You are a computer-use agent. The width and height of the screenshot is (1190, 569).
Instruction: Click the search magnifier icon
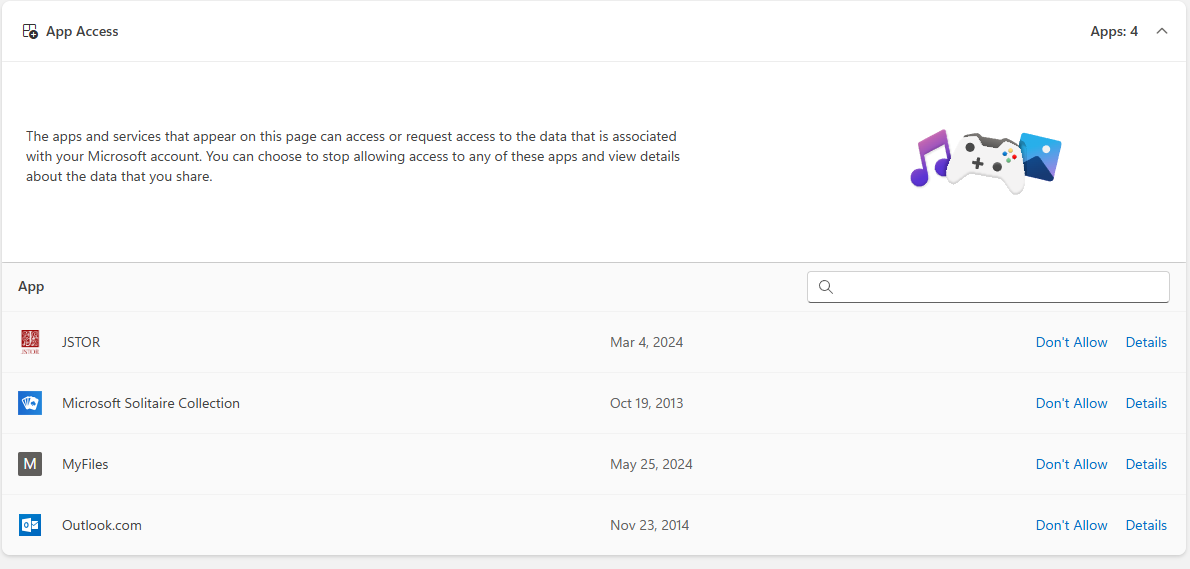tap(826, 287)
